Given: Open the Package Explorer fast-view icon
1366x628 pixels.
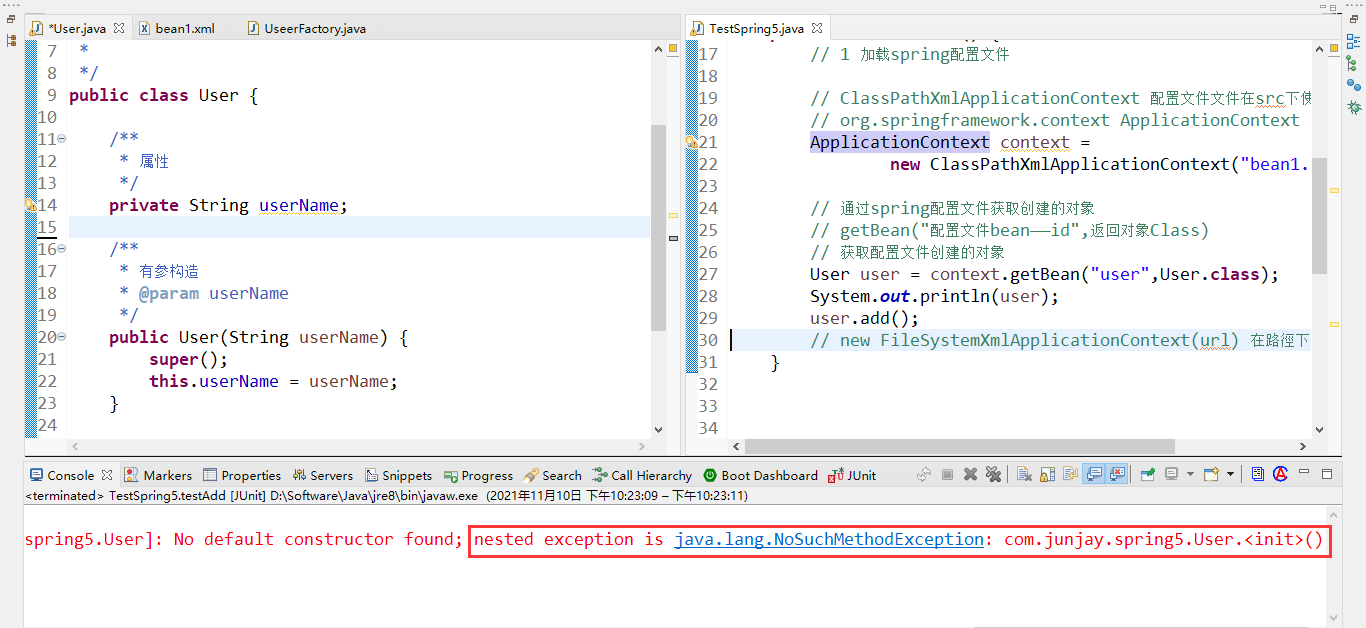Looking at the screenshot, I should tap(12, 41).
